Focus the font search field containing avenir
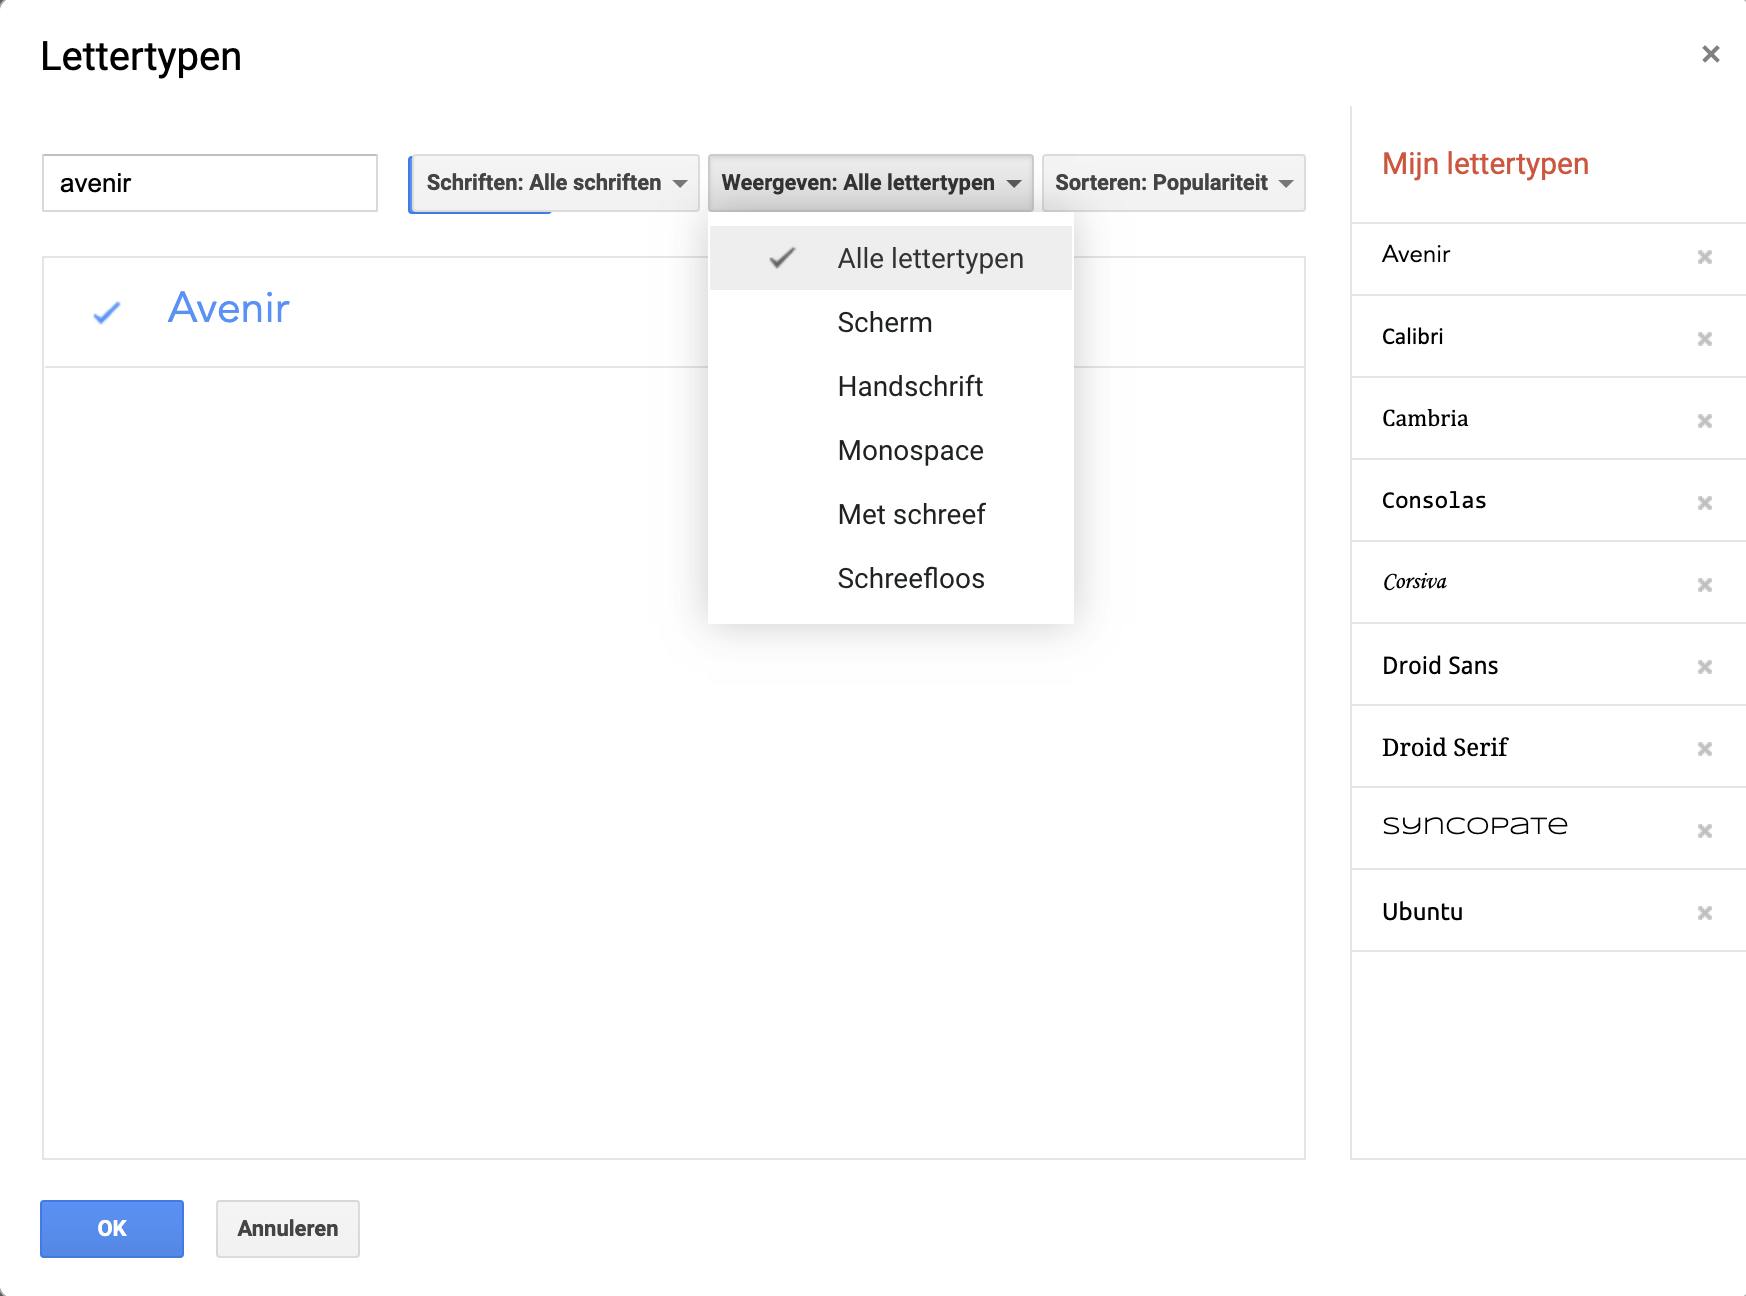1746x1296 pixels. click(210, 183)
